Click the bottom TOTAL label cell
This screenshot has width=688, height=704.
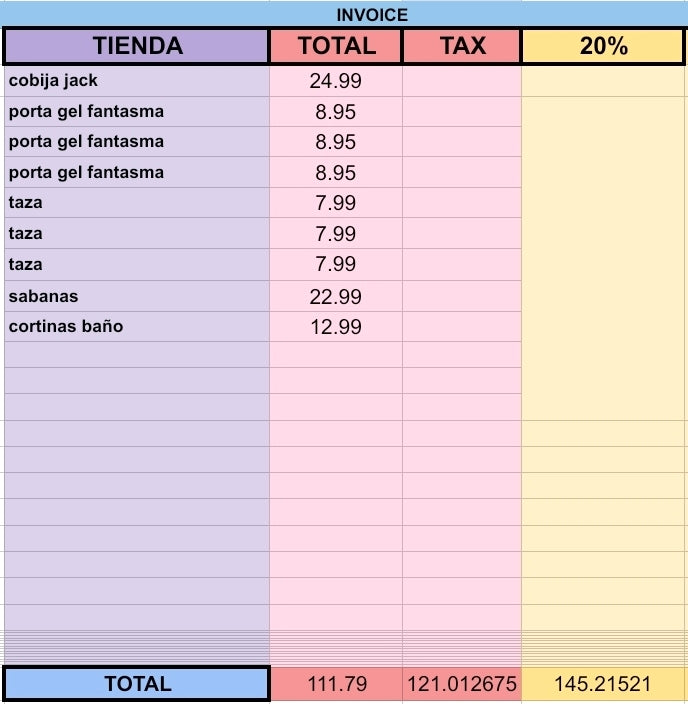(137, 683)
